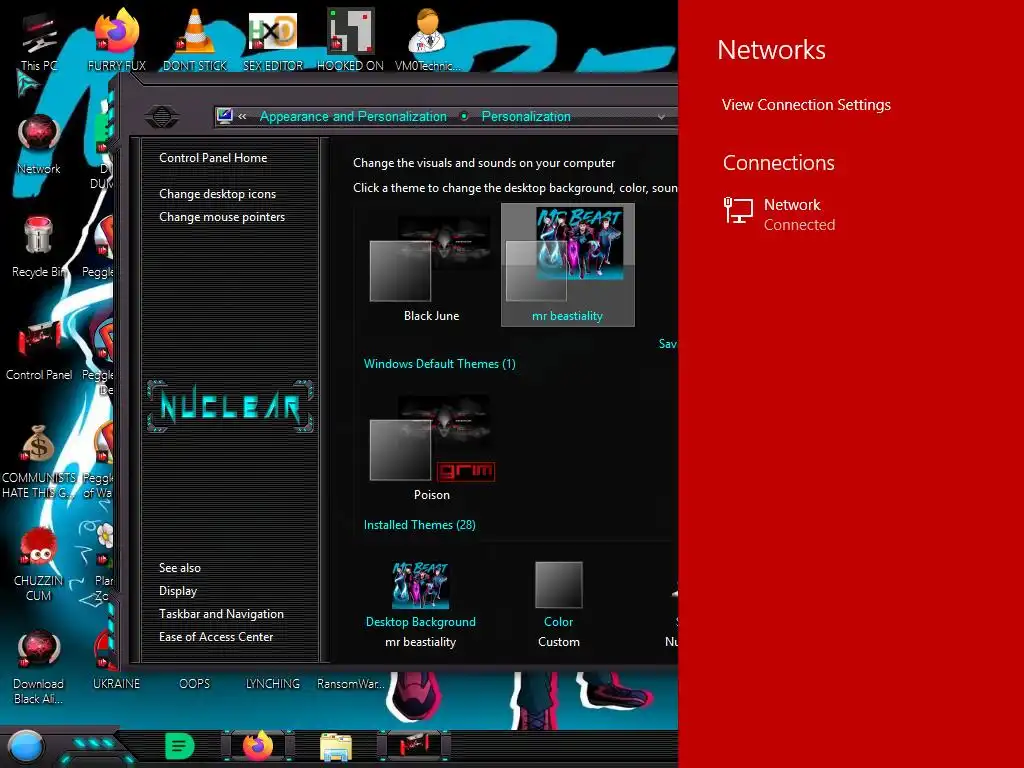Image resolution: width=1024 pixels, height=768 pixels.
Task: Collapse the Installed Themes (28) group
Action: click(x=419, y=524)
